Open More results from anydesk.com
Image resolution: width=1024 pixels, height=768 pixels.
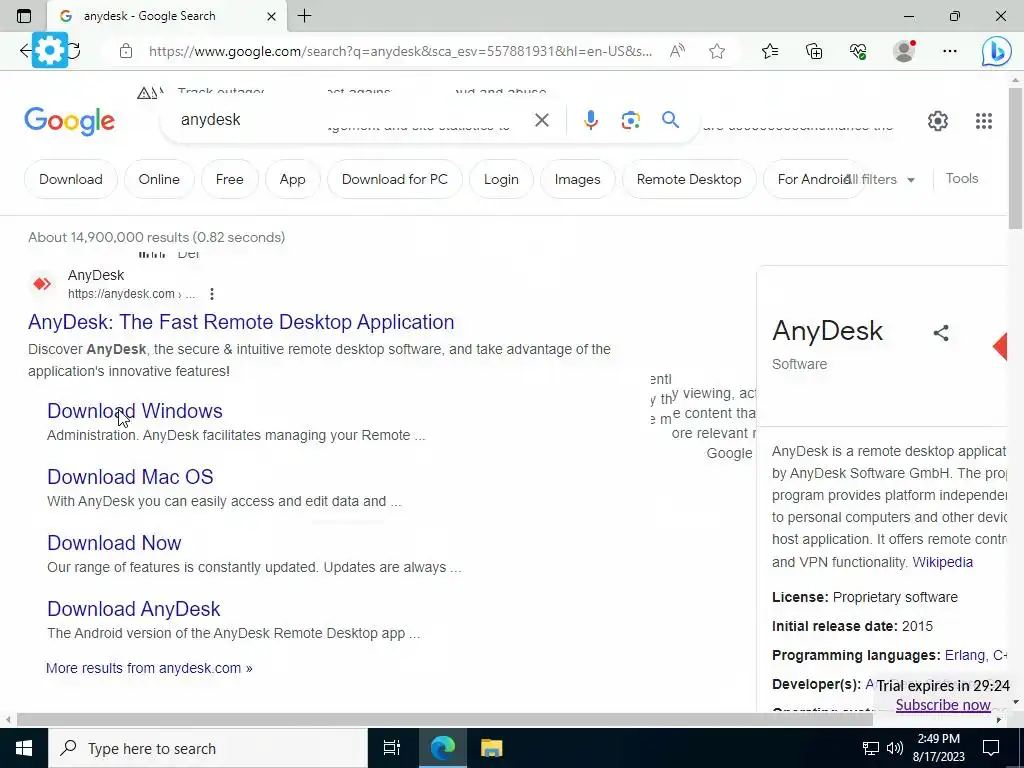[x=149, y=668]
